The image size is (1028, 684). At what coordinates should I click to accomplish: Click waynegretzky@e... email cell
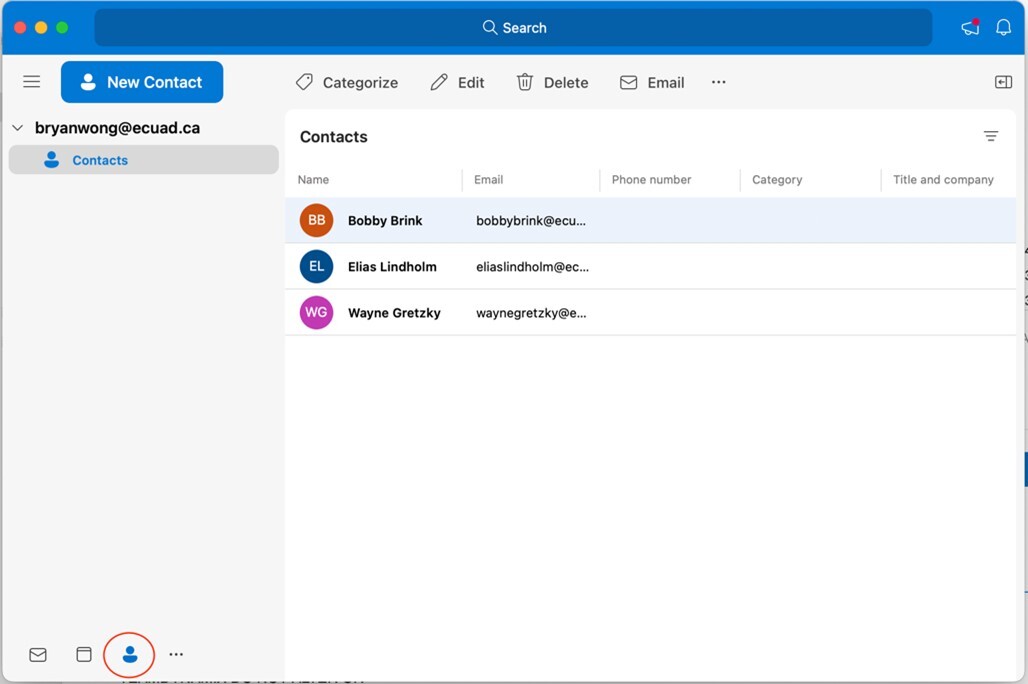tap(531, 313)
